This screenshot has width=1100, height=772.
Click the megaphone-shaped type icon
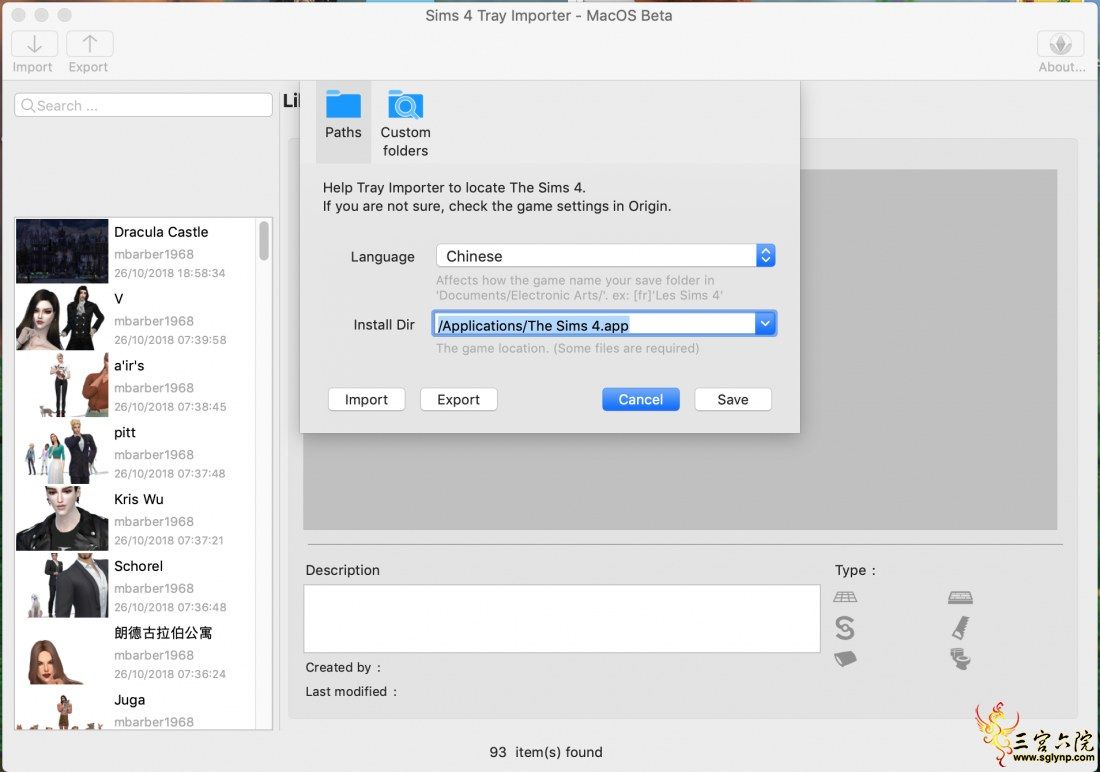click(845, 658)
